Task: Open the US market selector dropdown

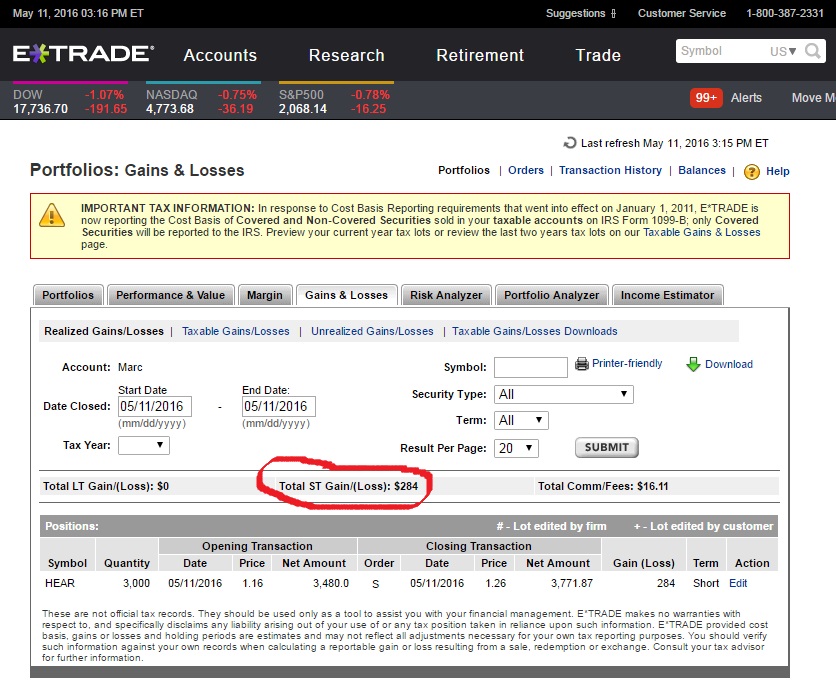Action: tap(783, 51)
